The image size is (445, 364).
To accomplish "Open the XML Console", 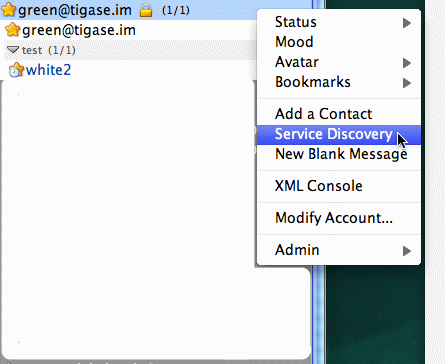I will [339, 186].
